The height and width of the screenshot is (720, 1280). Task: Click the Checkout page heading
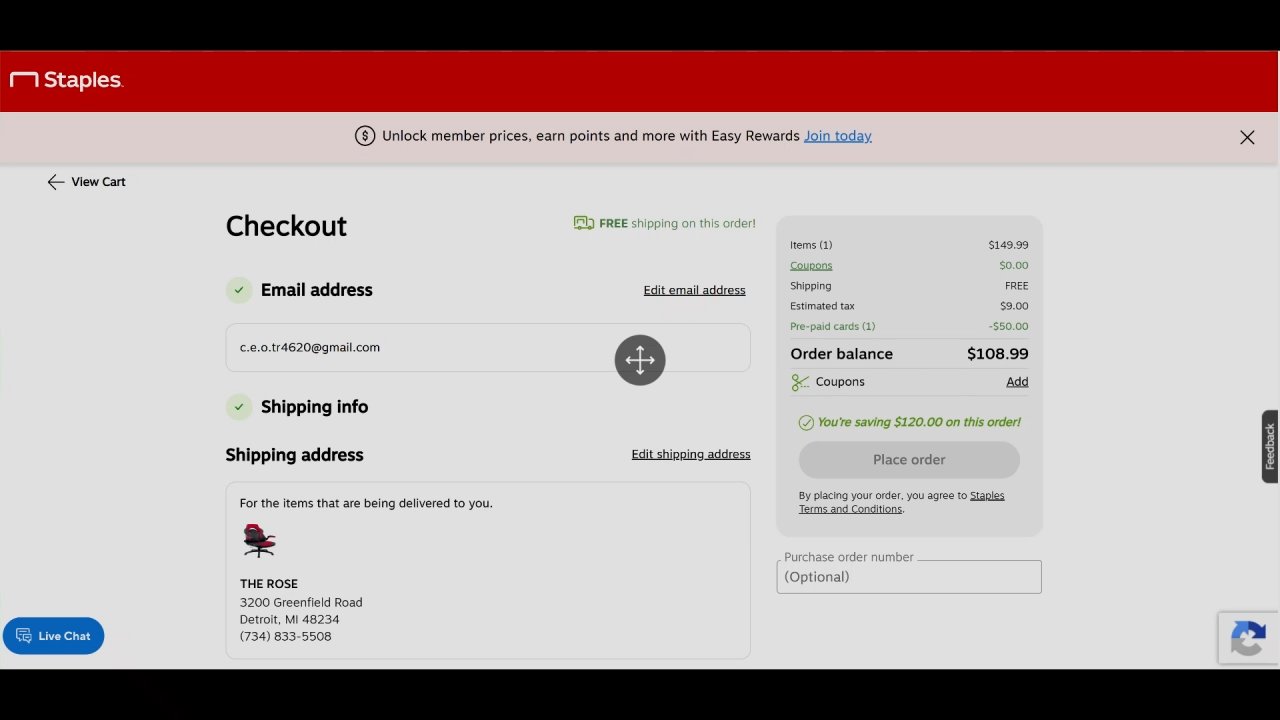[x=286, y=226]
